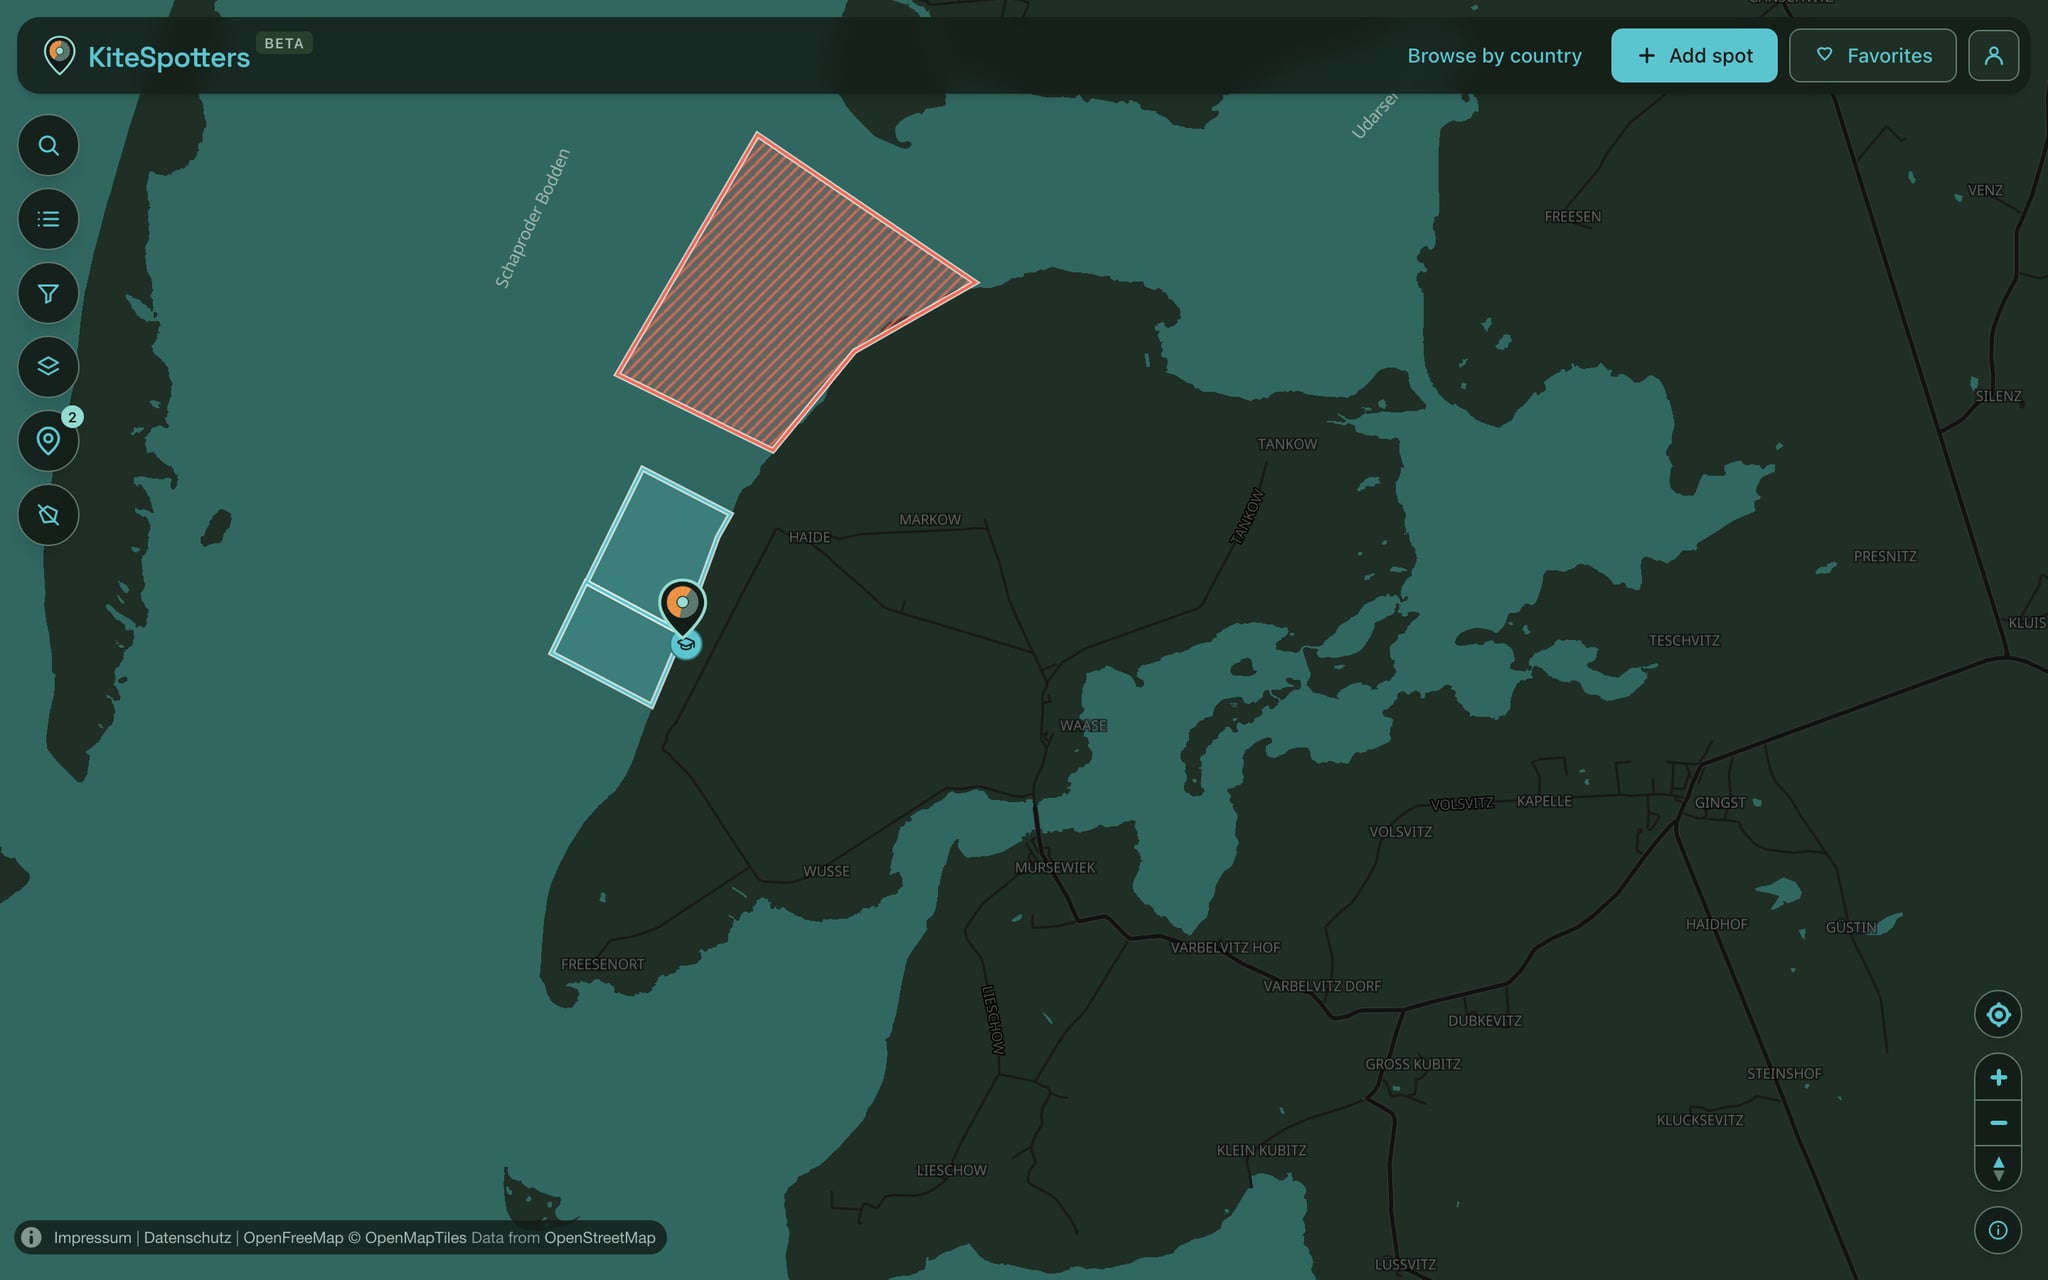Click the kite school badge under the marker
The height and width of the screenshot is (1280, 2048).
pyautogui.click(x=686, y=645)
